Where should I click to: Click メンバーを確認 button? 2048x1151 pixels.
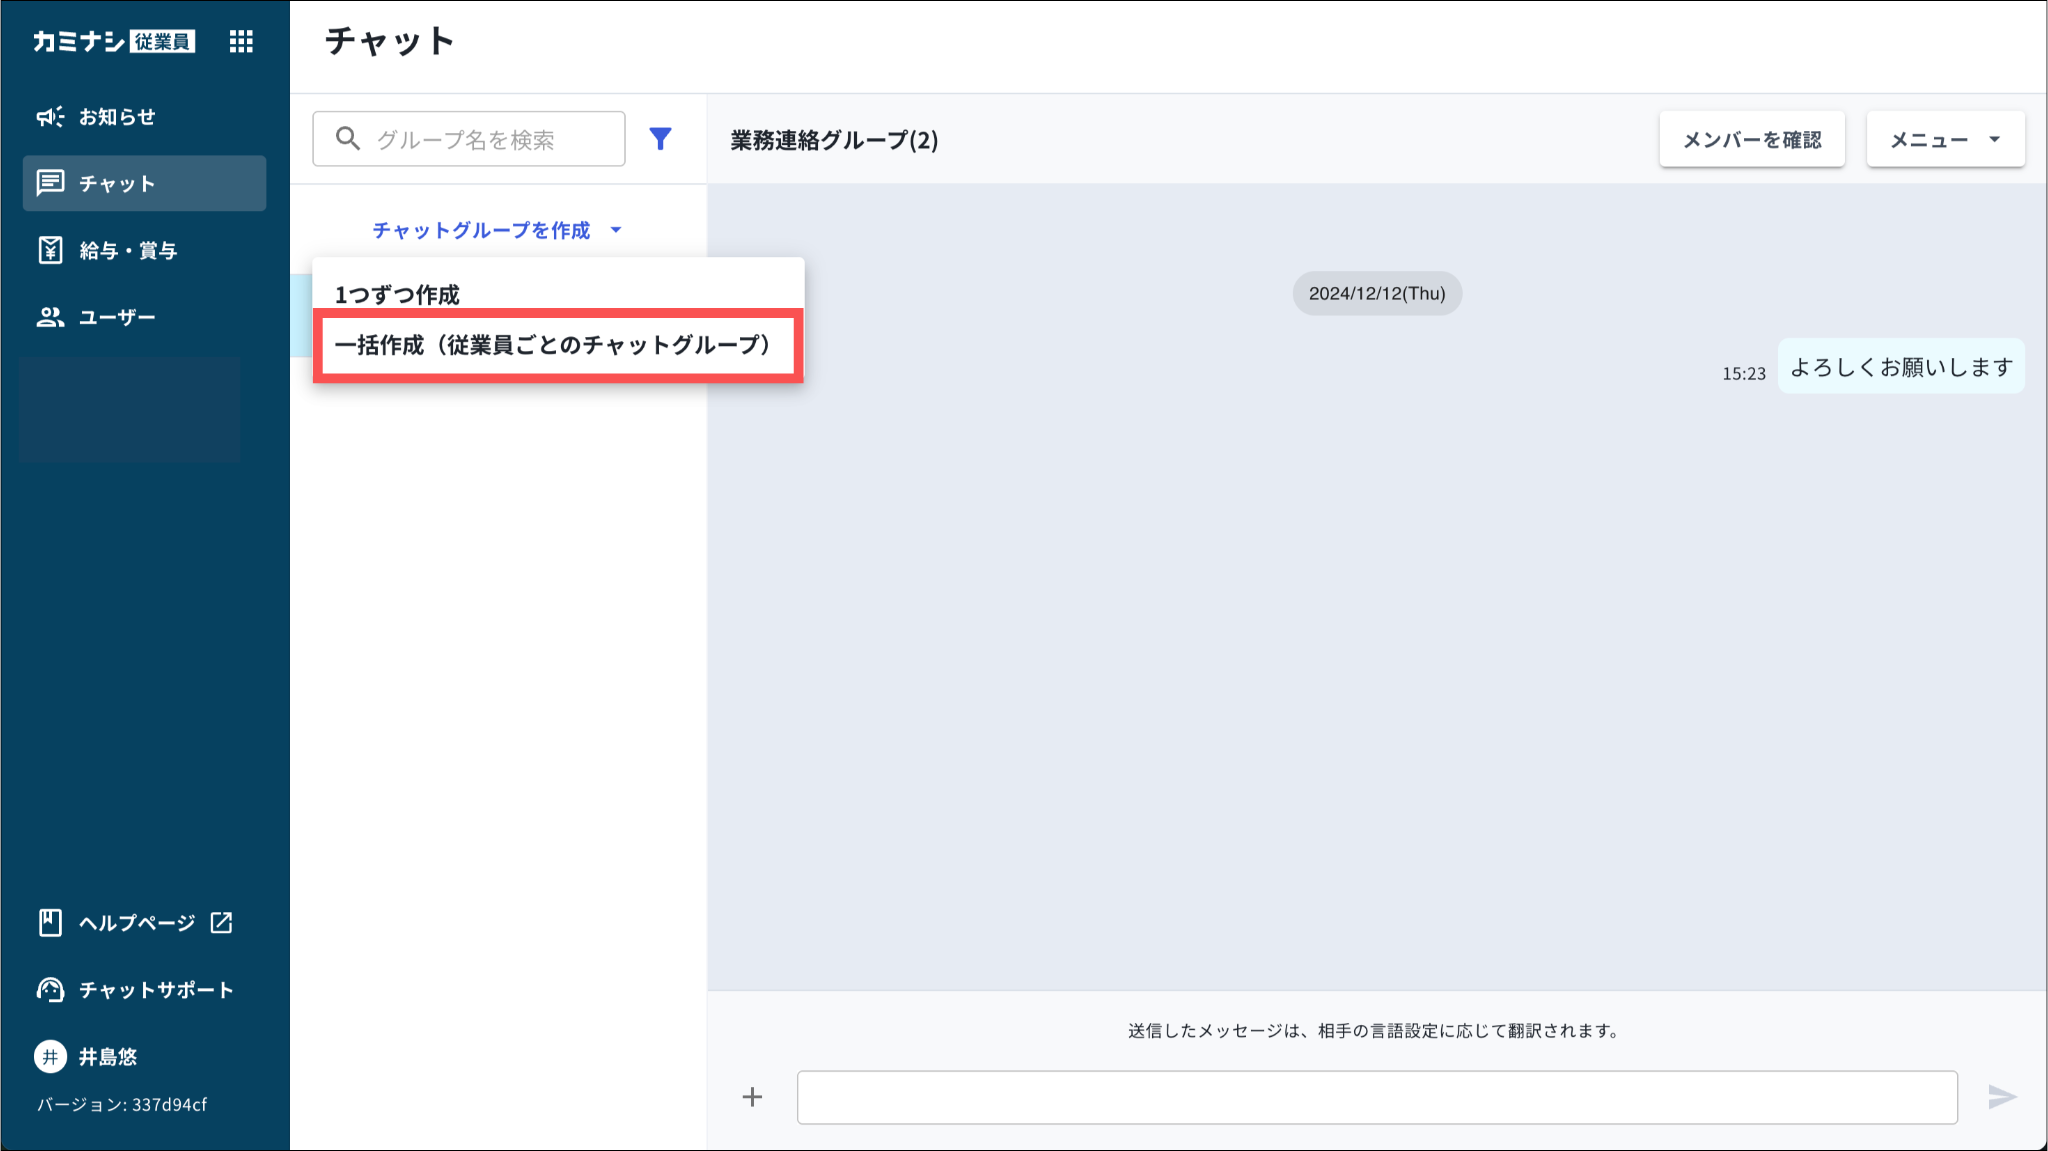click(1751, 139)
